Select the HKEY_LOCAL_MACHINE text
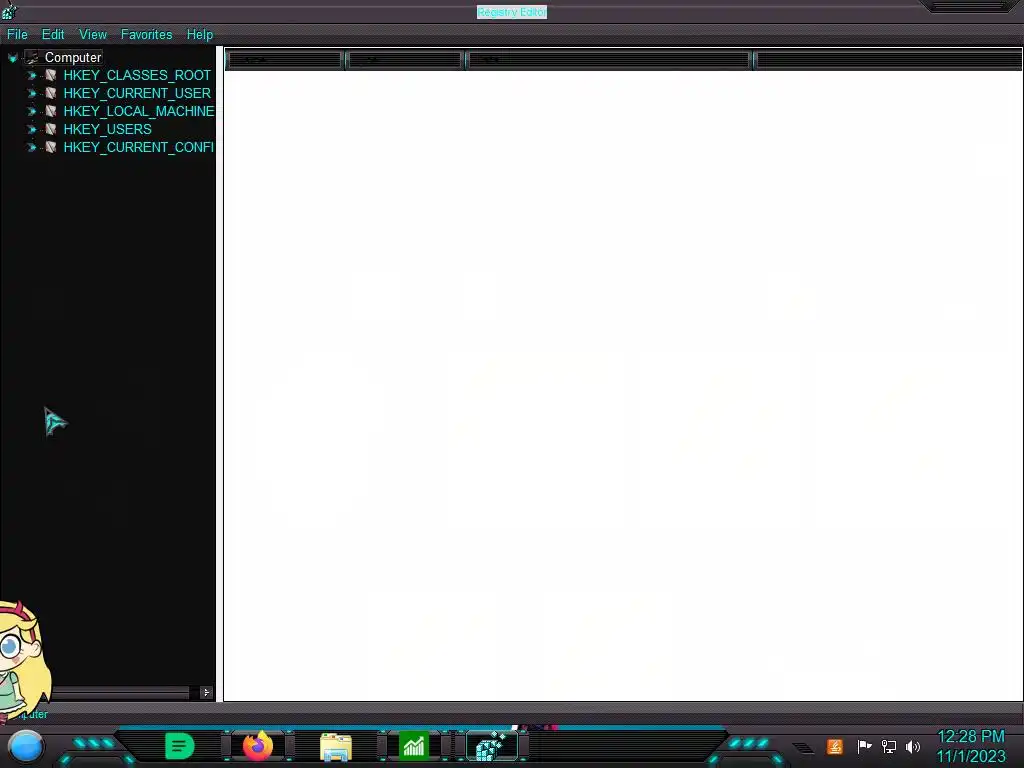 pos(138,112)
